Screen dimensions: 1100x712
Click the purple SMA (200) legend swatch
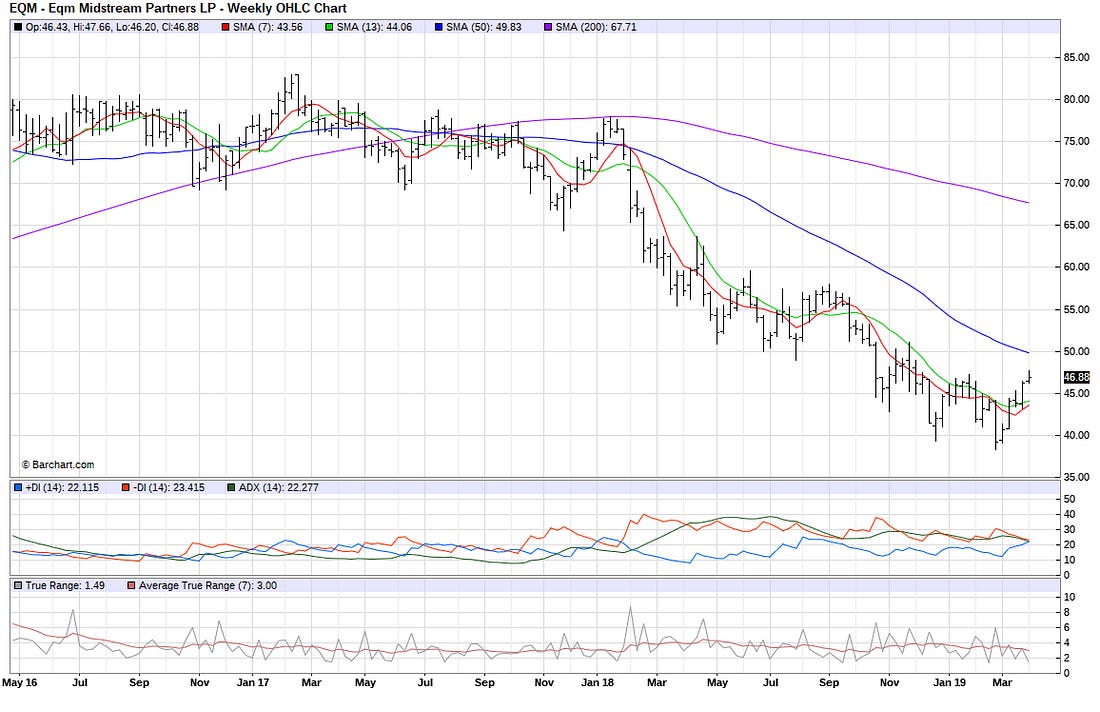pos(548,27)
